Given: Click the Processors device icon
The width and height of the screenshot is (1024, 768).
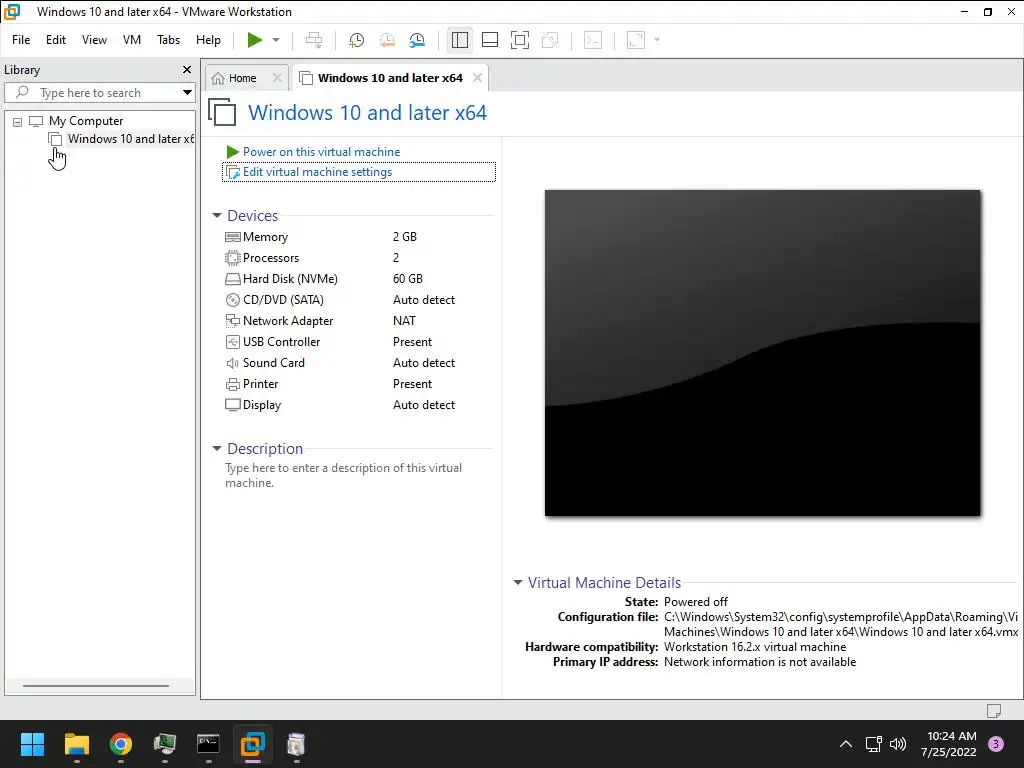Looking at the screenshot, I should [232, 258].
